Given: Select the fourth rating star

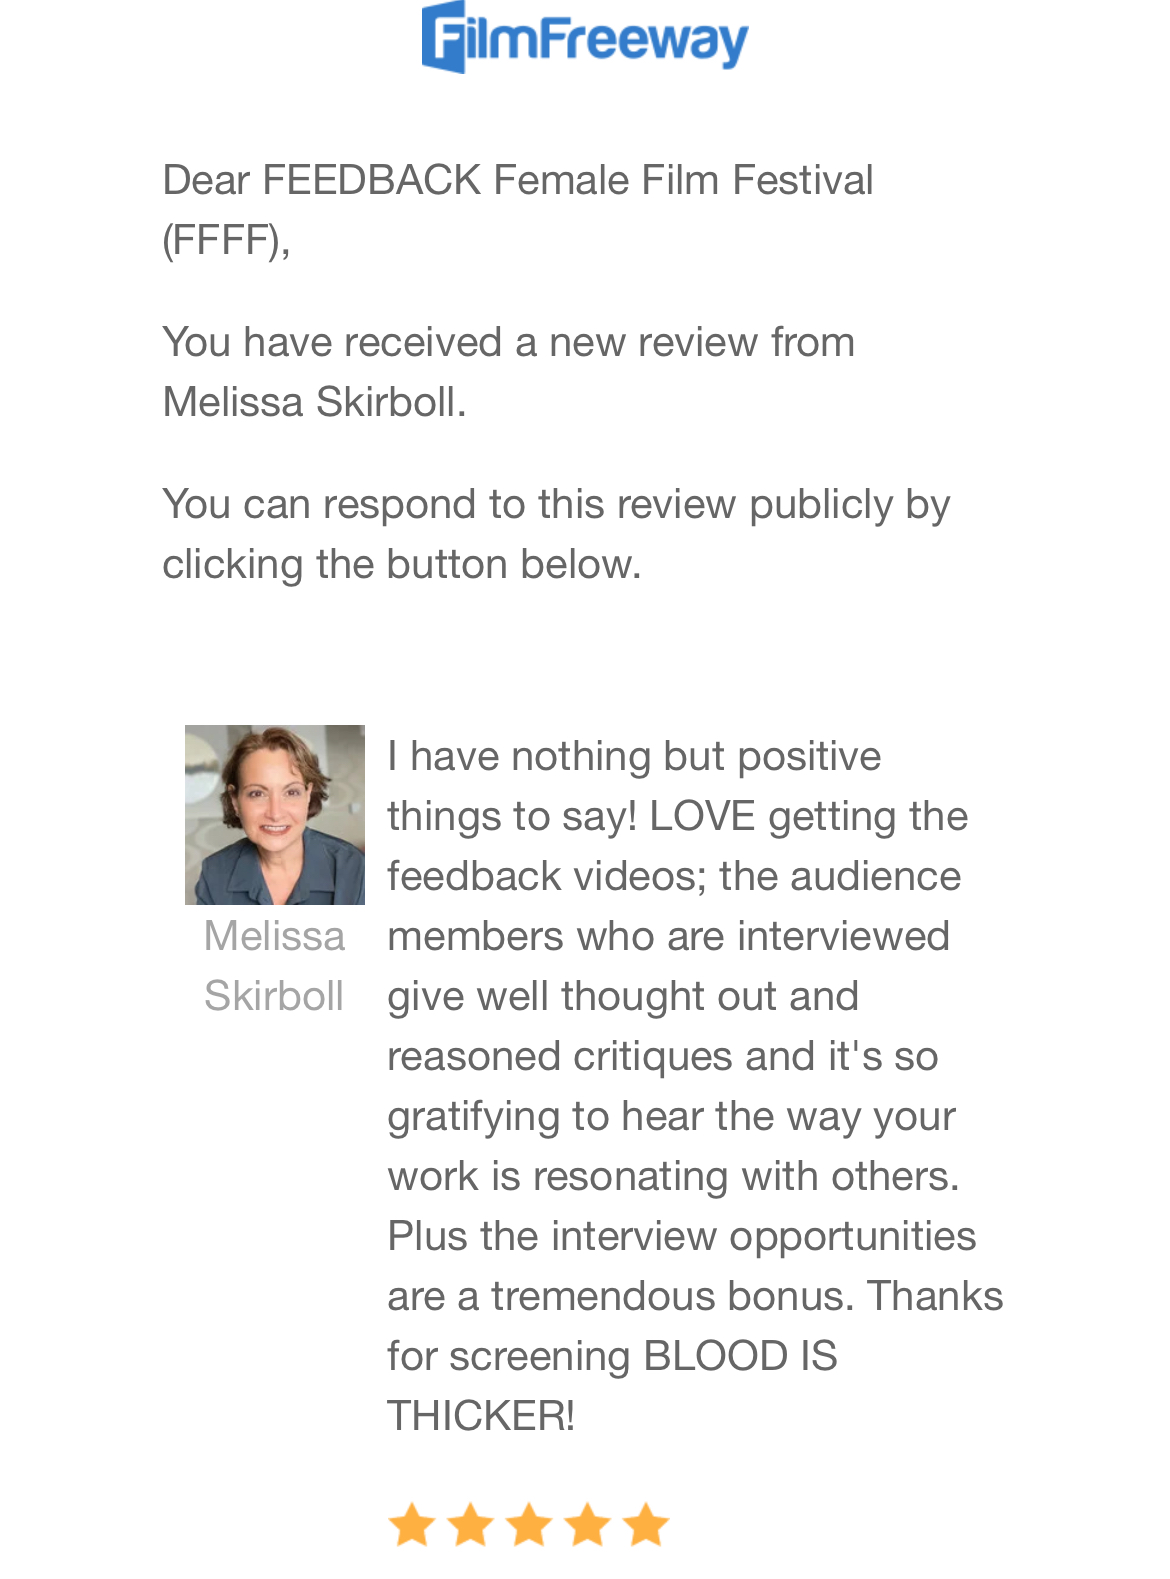Looking at the screenshot, I should (588, 1526).
